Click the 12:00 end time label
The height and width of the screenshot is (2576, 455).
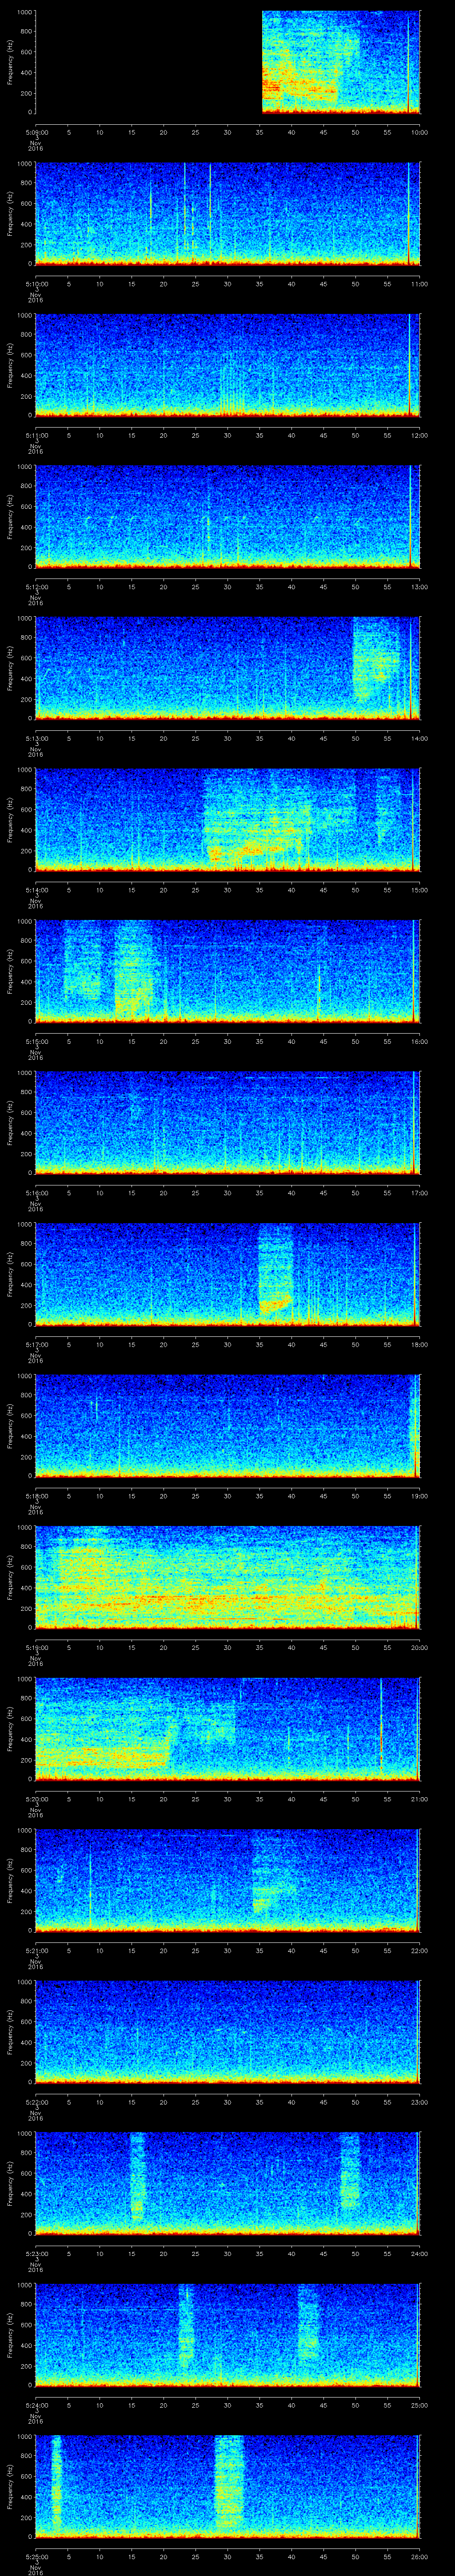[x=420, y=435]
